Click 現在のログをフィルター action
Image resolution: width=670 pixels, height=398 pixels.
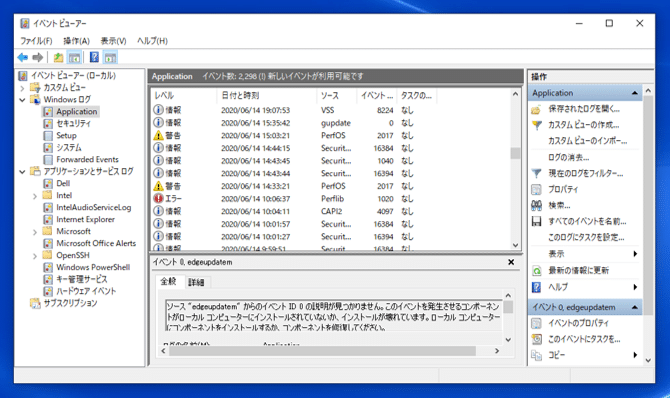tap(585, 173)
